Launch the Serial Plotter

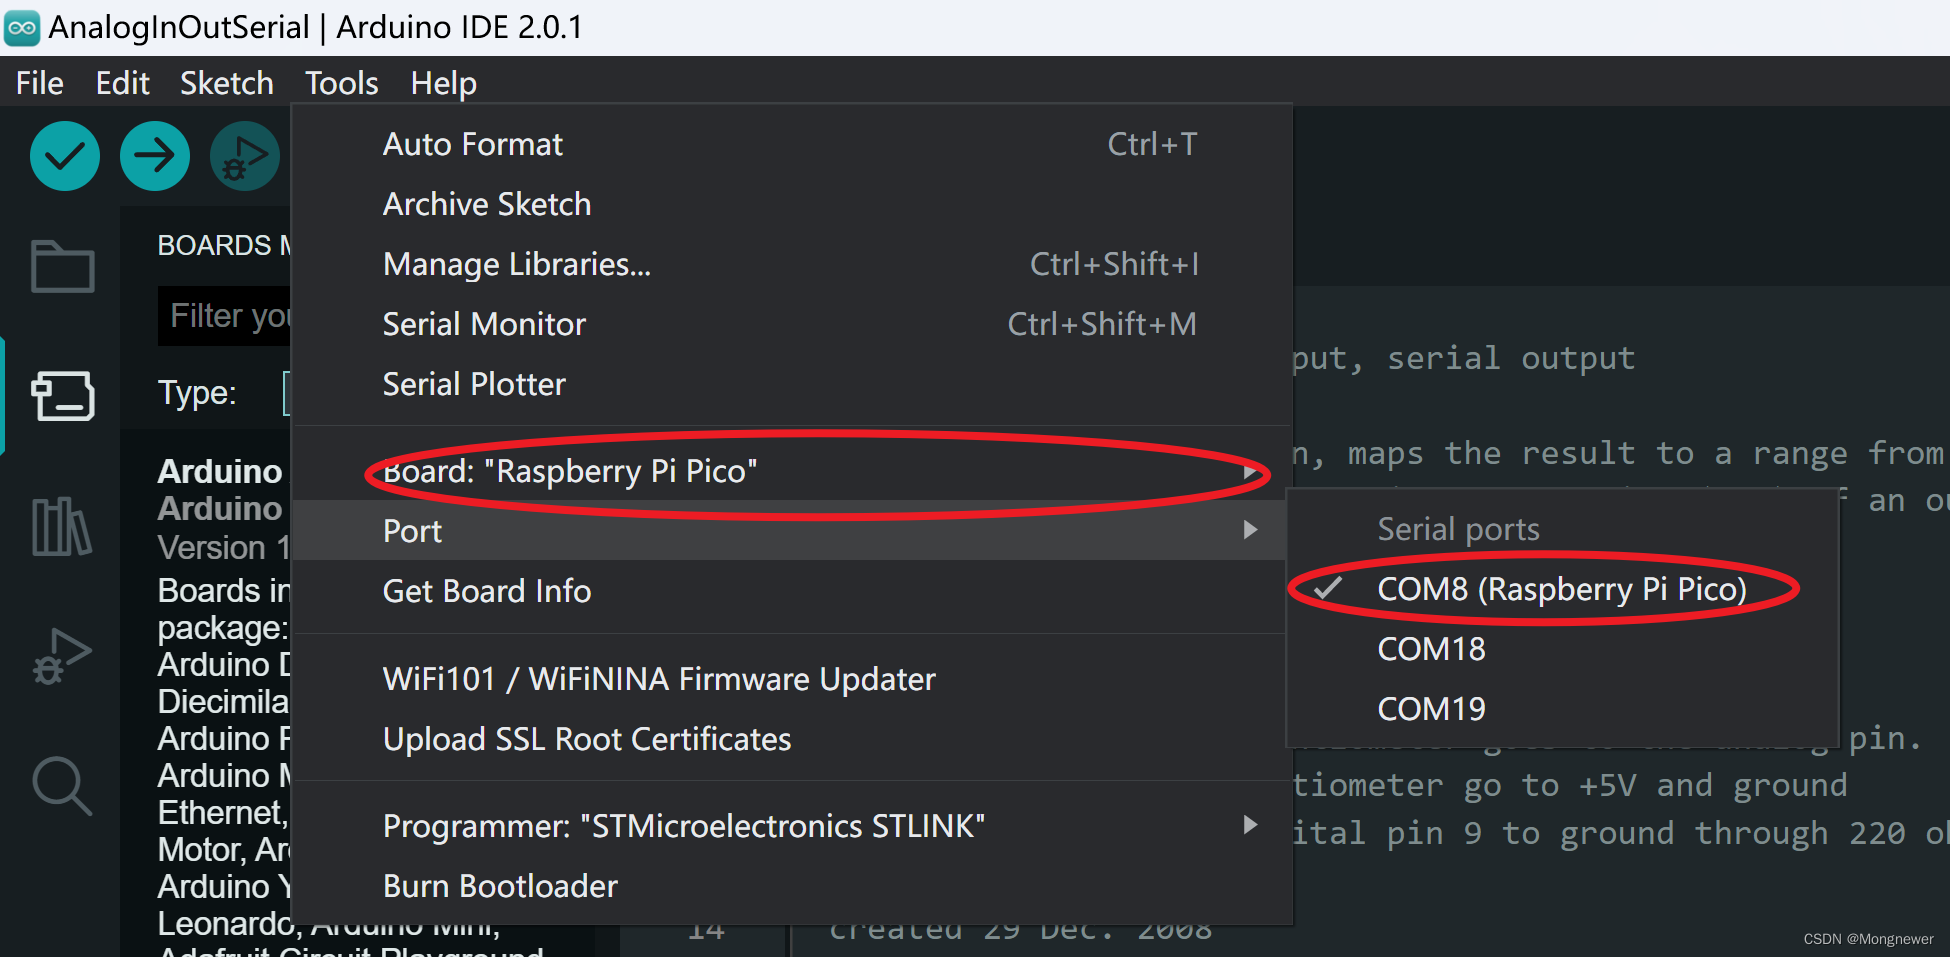click(790, 385)
